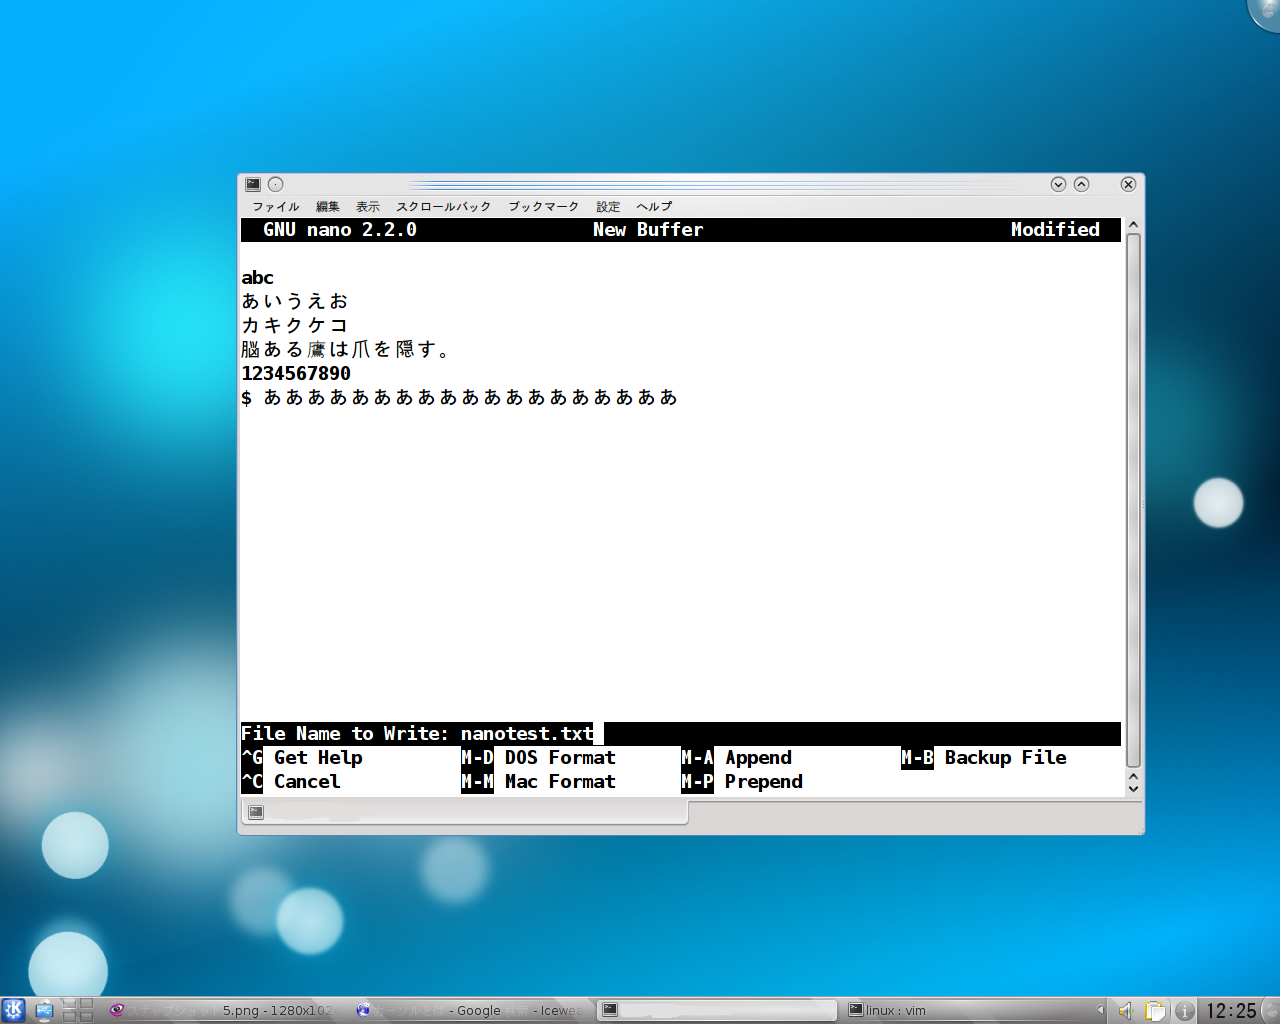Click the Konsole window menu icon in title bar
The height and width of the screenshot is (1024, 1280).
click(x=253, y=184)
